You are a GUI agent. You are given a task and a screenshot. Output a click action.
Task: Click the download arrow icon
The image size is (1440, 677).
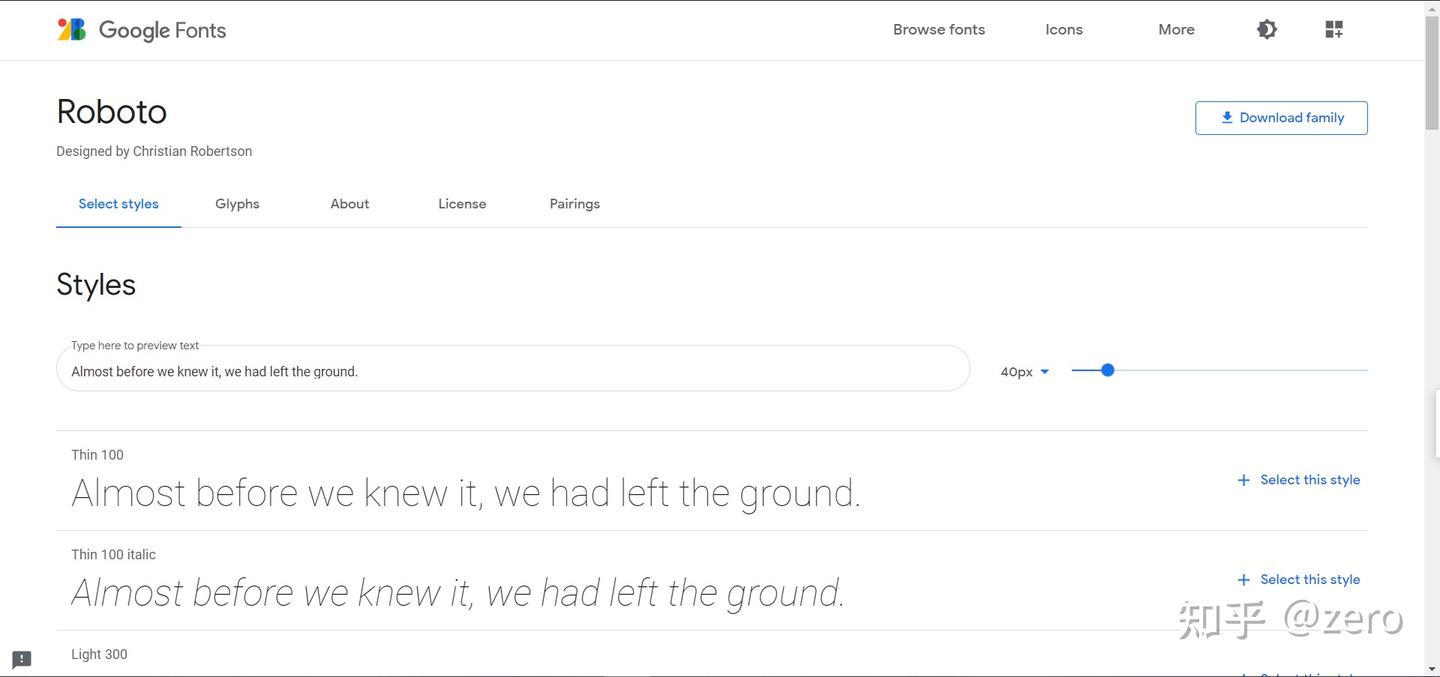pyautogui.click(x=1227, y=118)
